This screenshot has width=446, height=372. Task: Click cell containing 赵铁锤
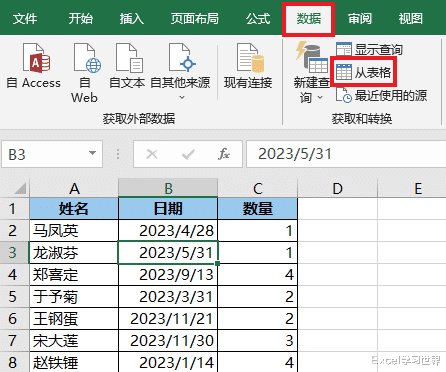pos(74,362)
